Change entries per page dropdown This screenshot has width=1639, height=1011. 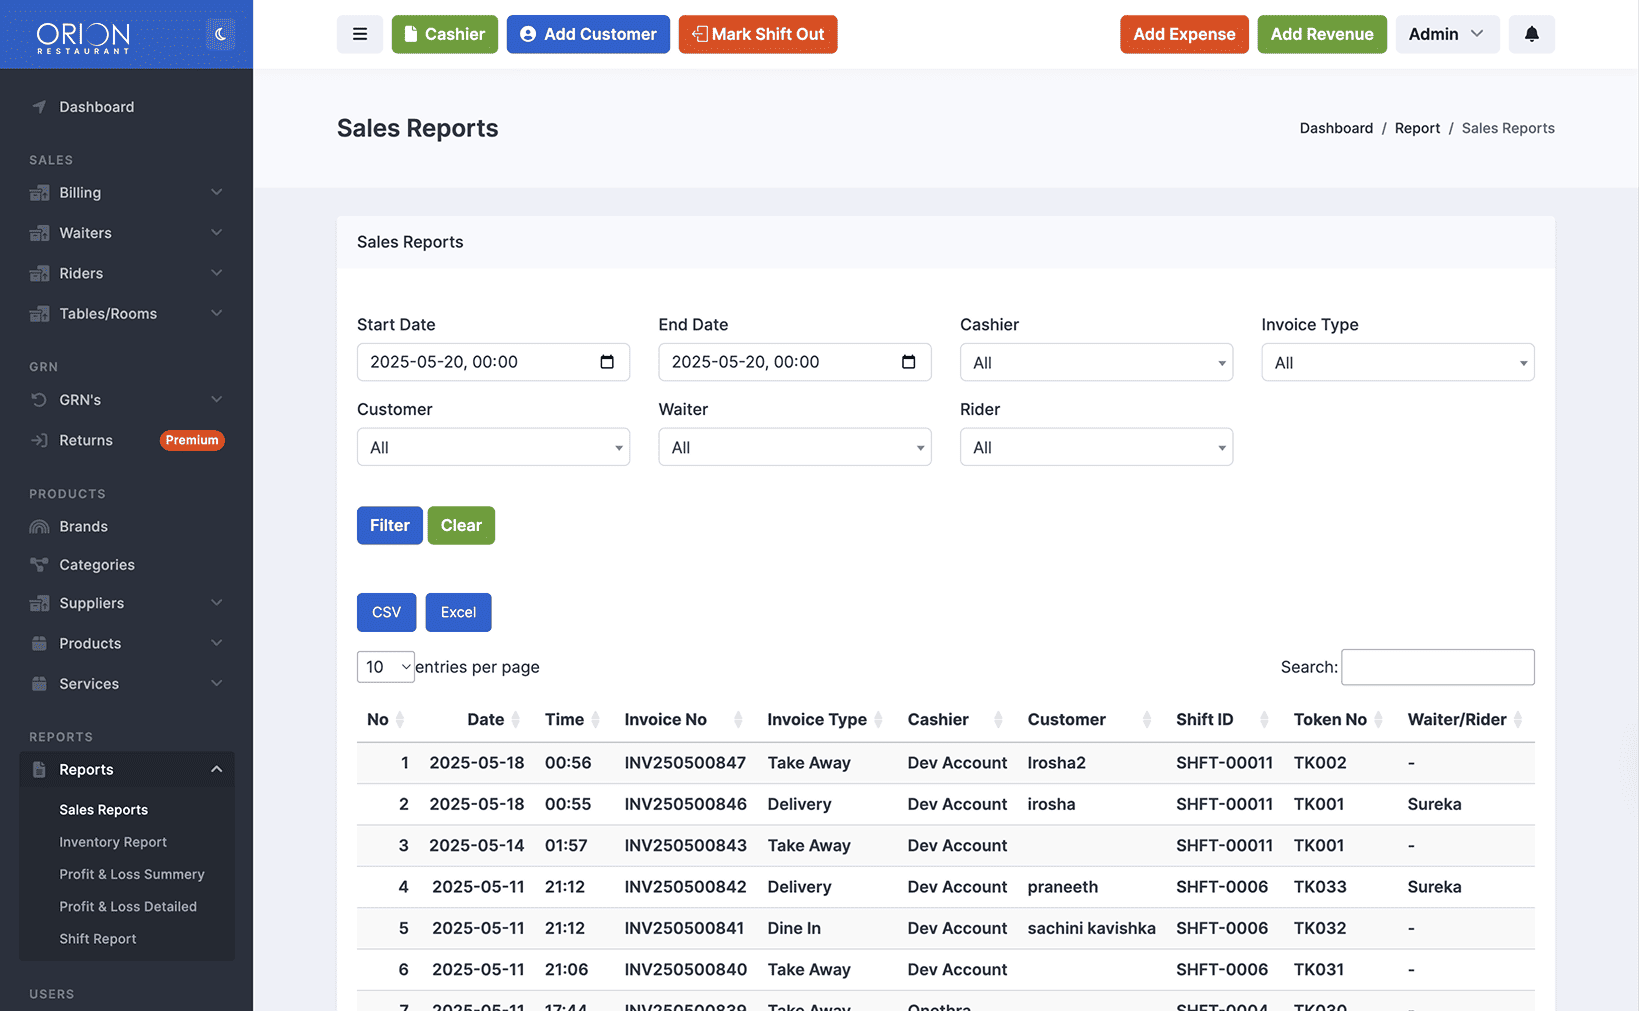(x=386, y=667)
